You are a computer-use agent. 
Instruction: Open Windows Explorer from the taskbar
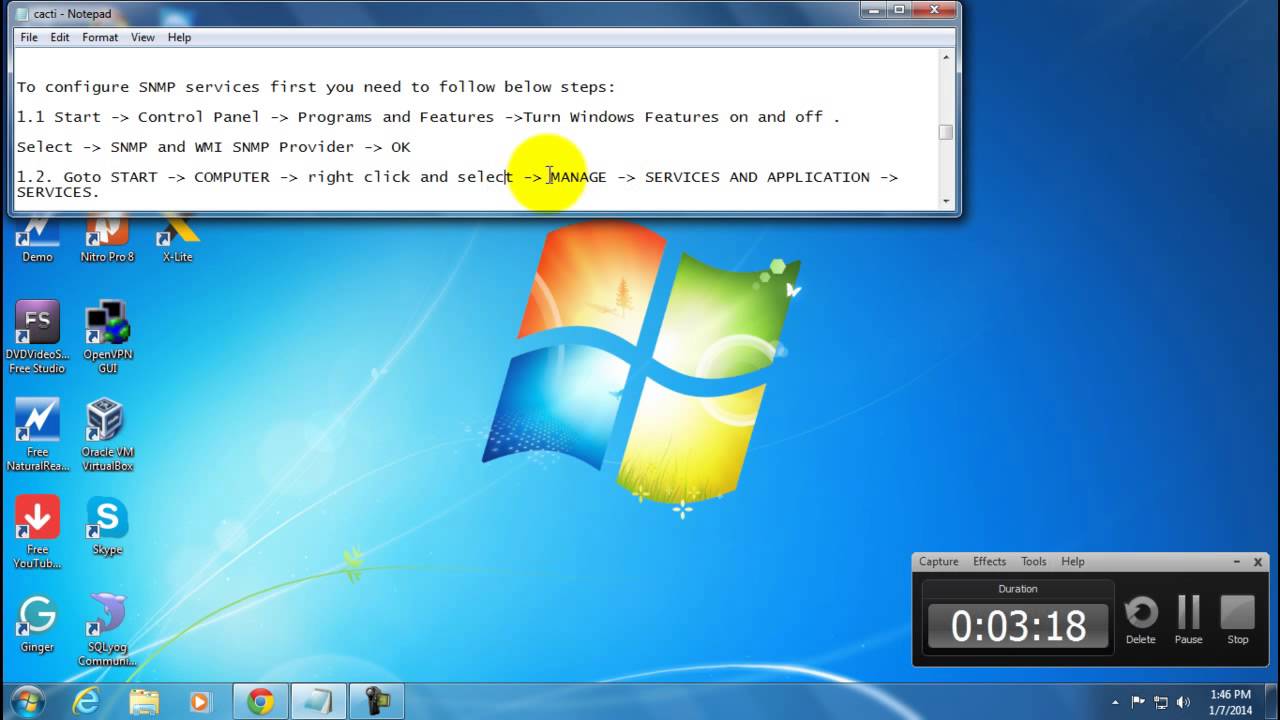click(144, 702)
